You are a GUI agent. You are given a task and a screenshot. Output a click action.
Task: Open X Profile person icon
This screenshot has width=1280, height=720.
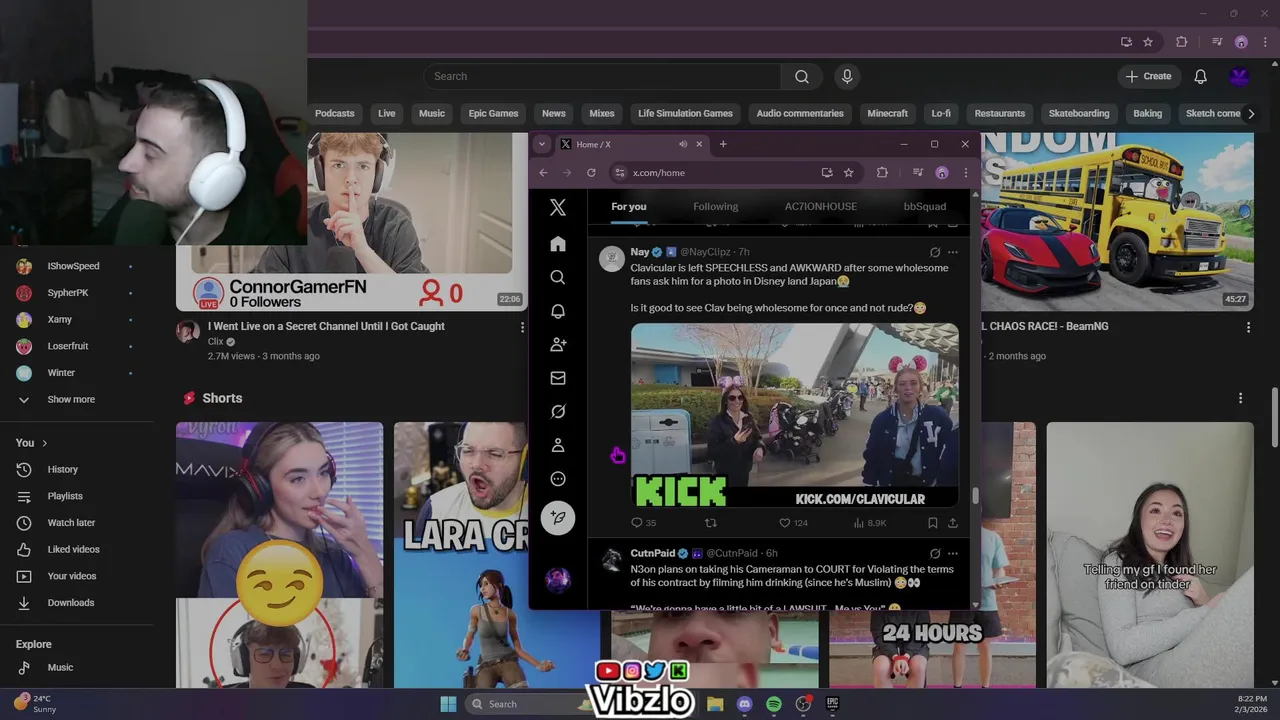(x=558, y=445)
